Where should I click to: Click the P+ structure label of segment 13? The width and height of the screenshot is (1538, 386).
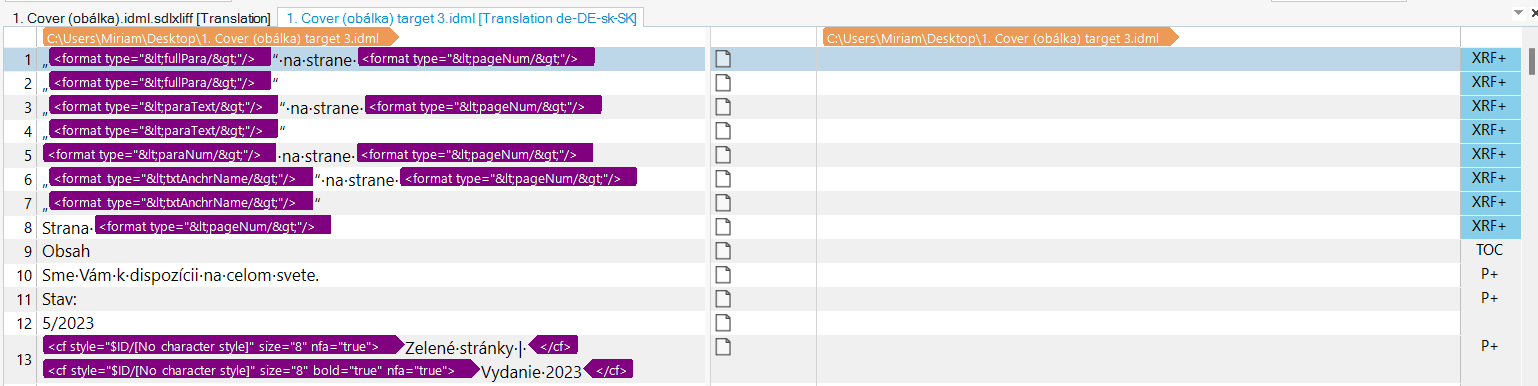tap(1489, 346)
